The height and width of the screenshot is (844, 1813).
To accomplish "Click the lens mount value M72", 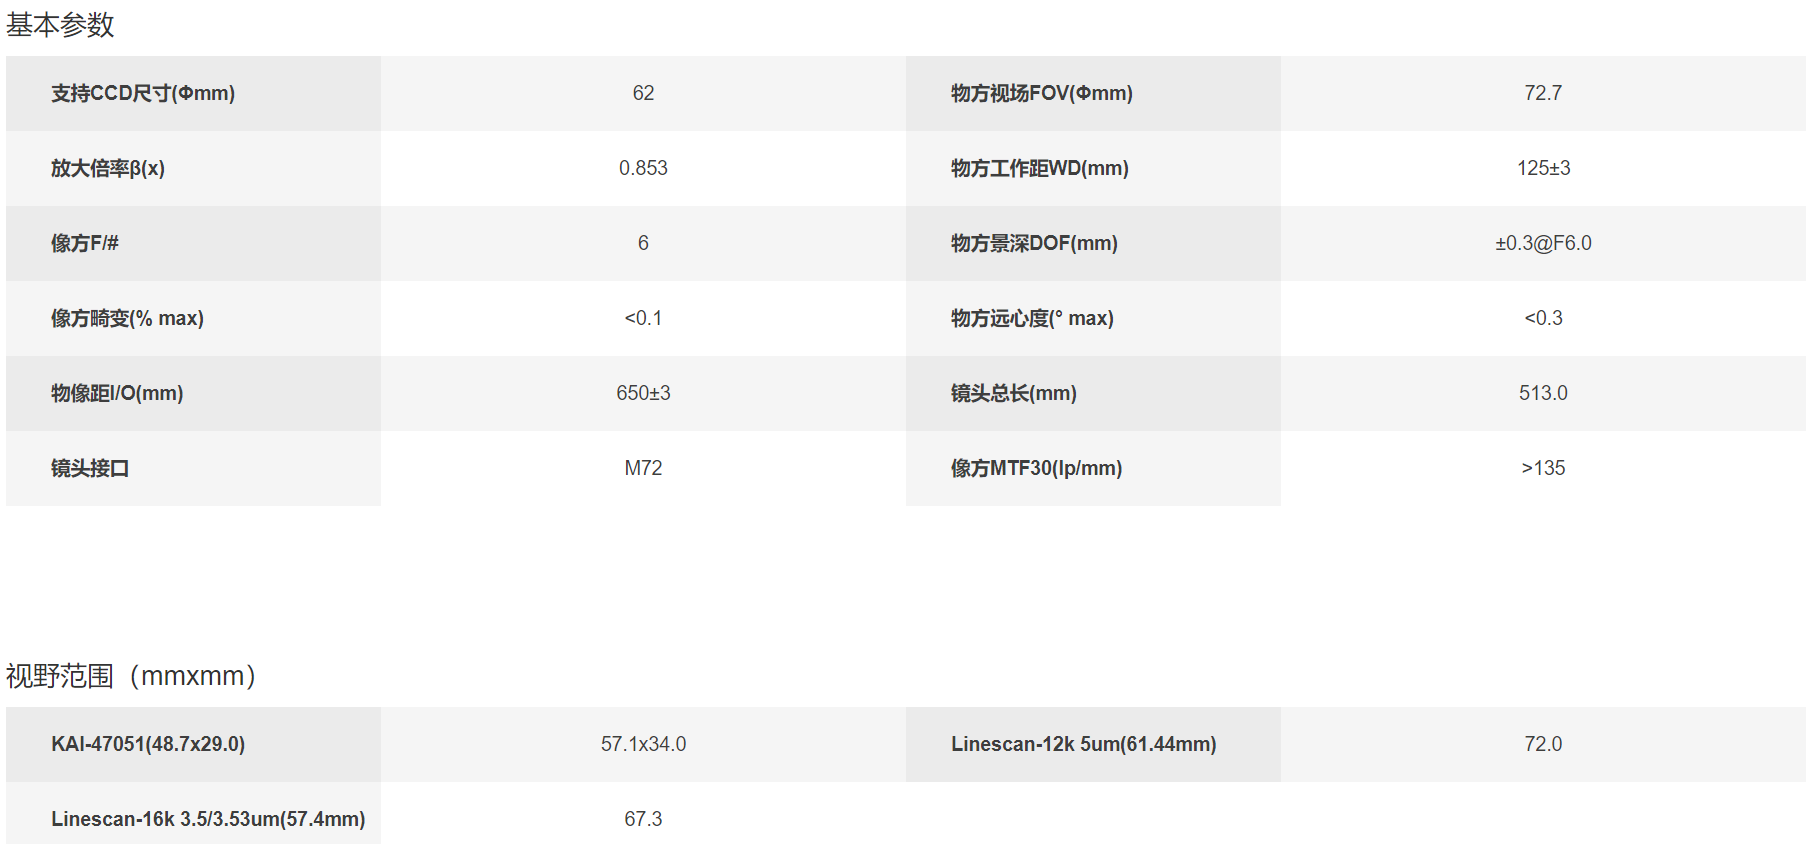I will coord(643,468).
